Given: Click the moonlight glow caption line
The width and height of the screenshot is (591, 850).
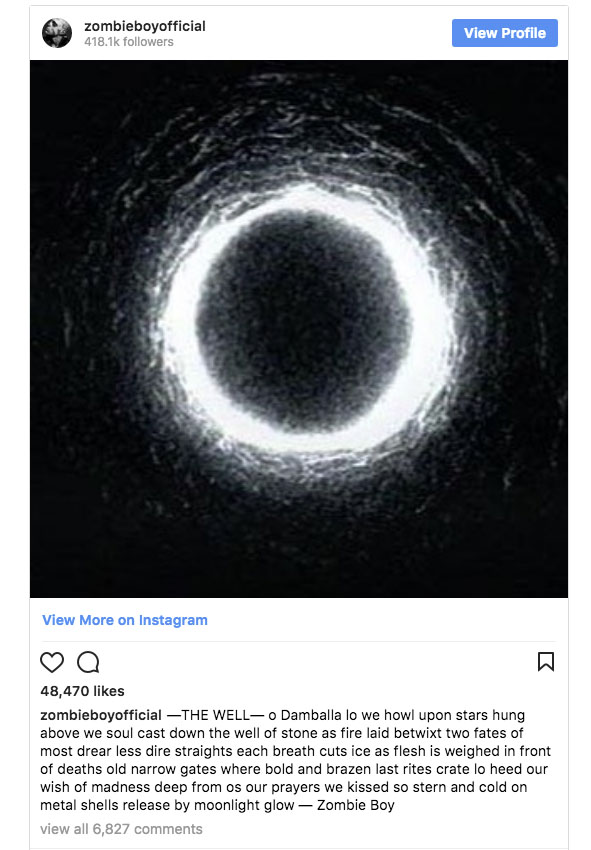Looking at the screenshot, I should pyautogui.click(x=217, y=805).
